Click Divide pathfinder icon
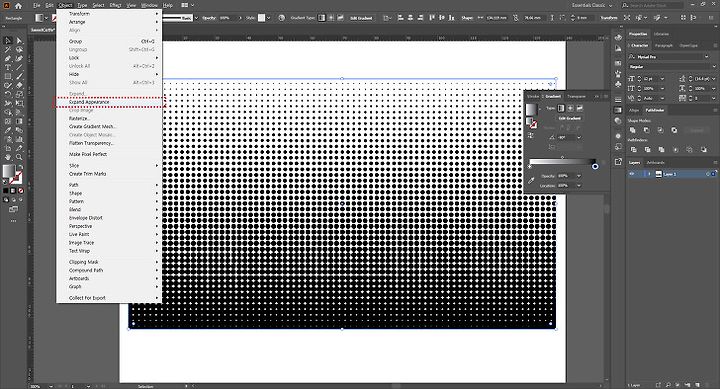 tap(634, 150)
